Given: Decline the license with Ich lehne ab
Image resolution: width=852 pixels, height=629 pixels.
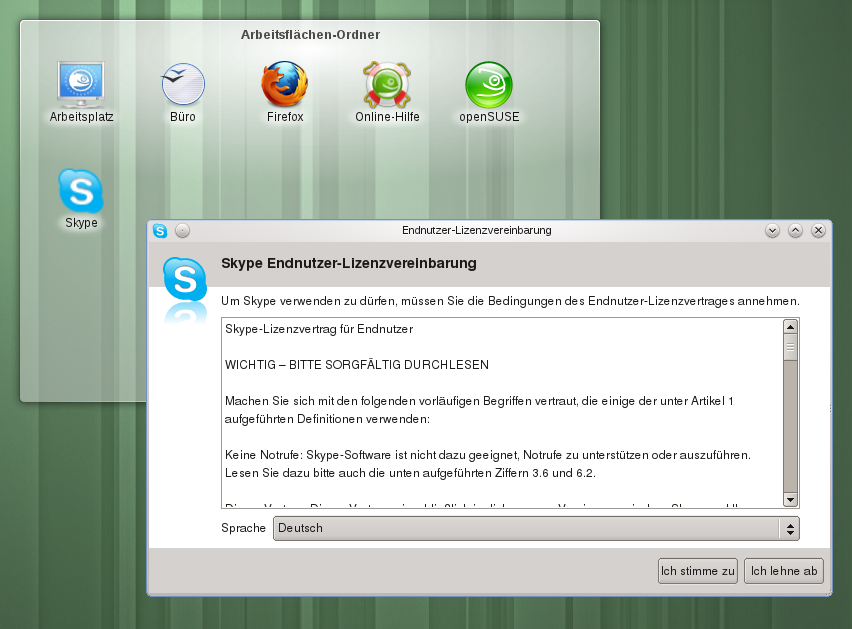Looking at the screenshot, I should 784,571.
